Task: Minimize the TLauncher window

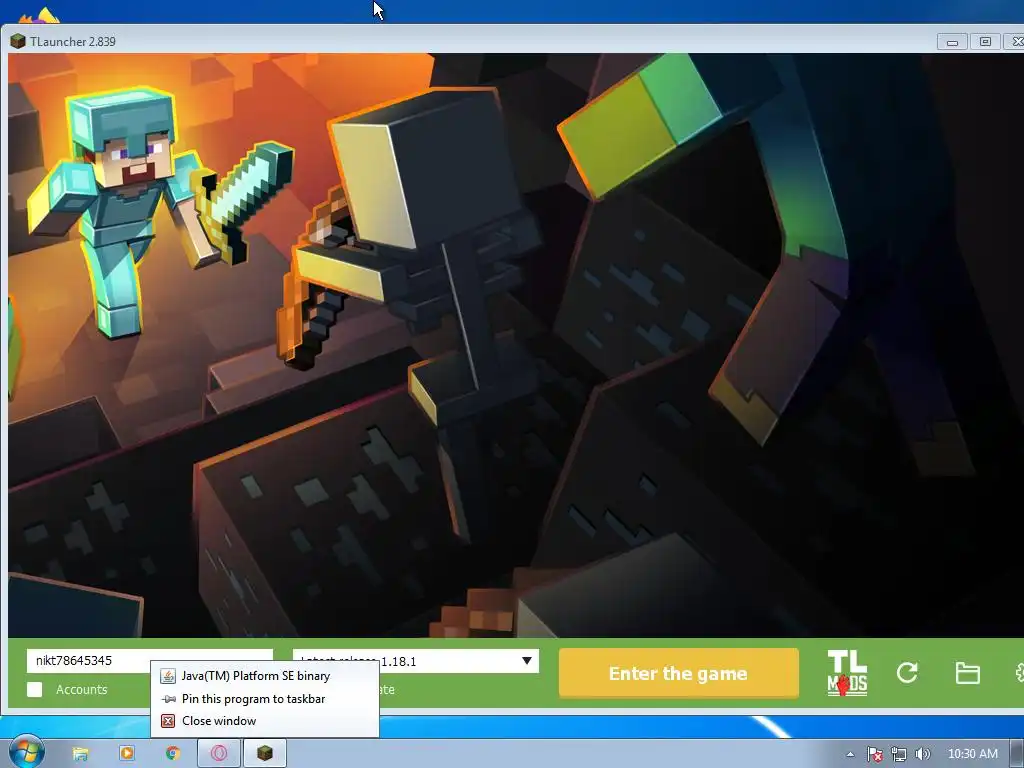Action: coord(952,42)
